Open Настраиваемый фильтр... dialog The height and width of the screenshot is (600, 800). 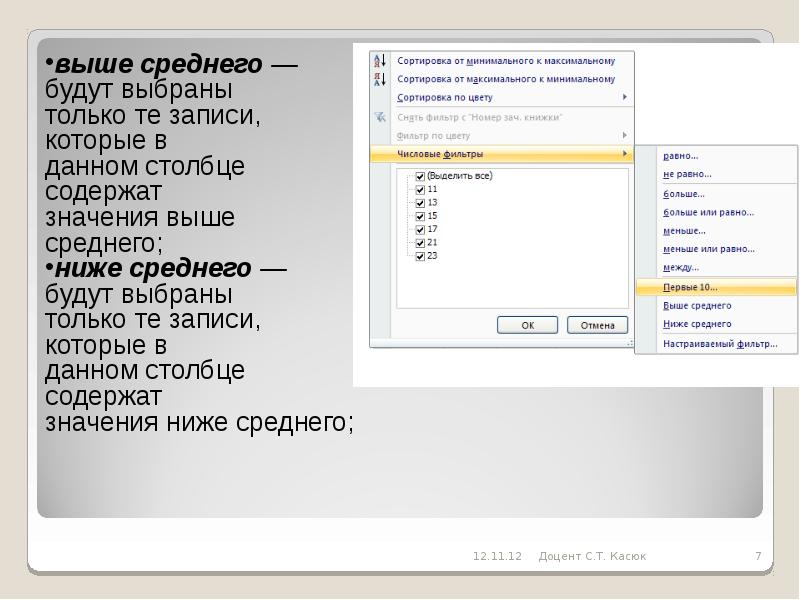[719, 344]
